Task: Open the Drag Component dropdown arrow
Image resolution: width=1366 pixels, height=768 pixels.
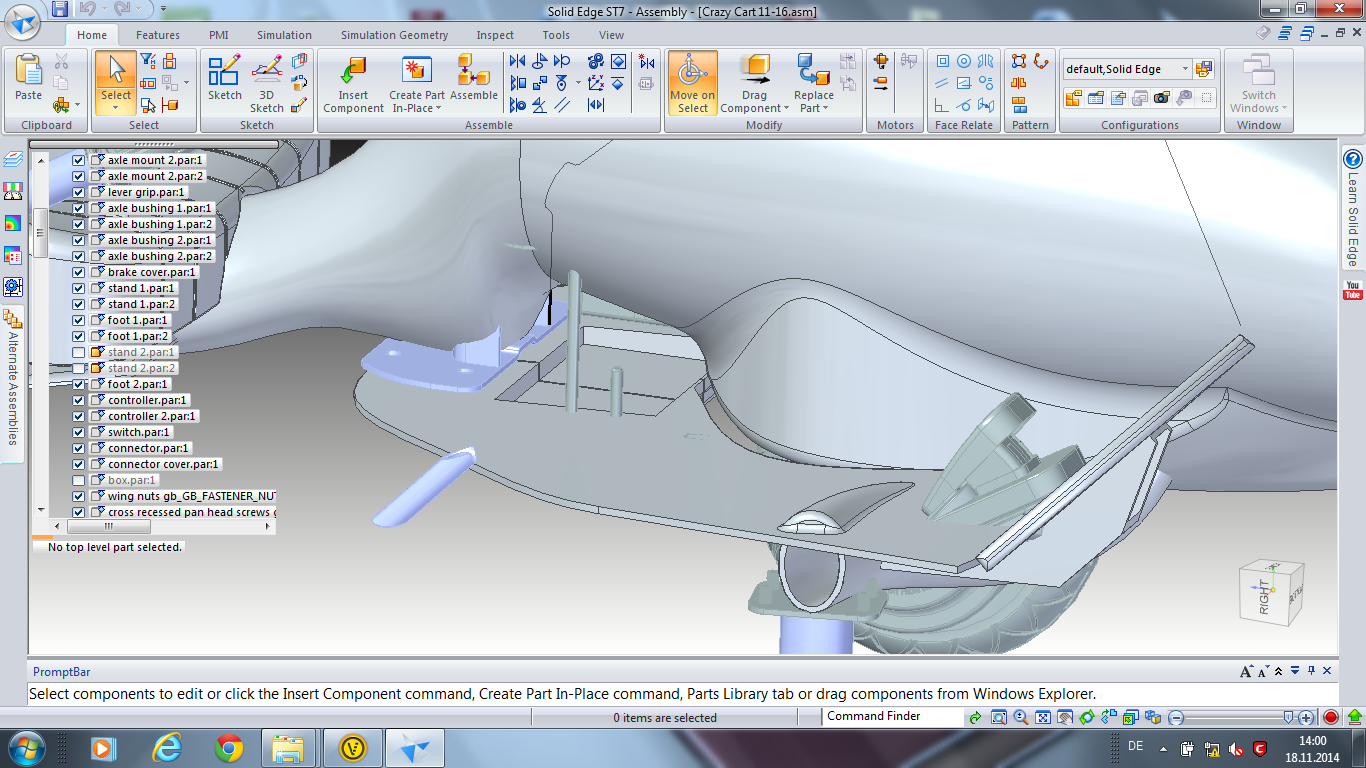Action: [x=786, y=108]
